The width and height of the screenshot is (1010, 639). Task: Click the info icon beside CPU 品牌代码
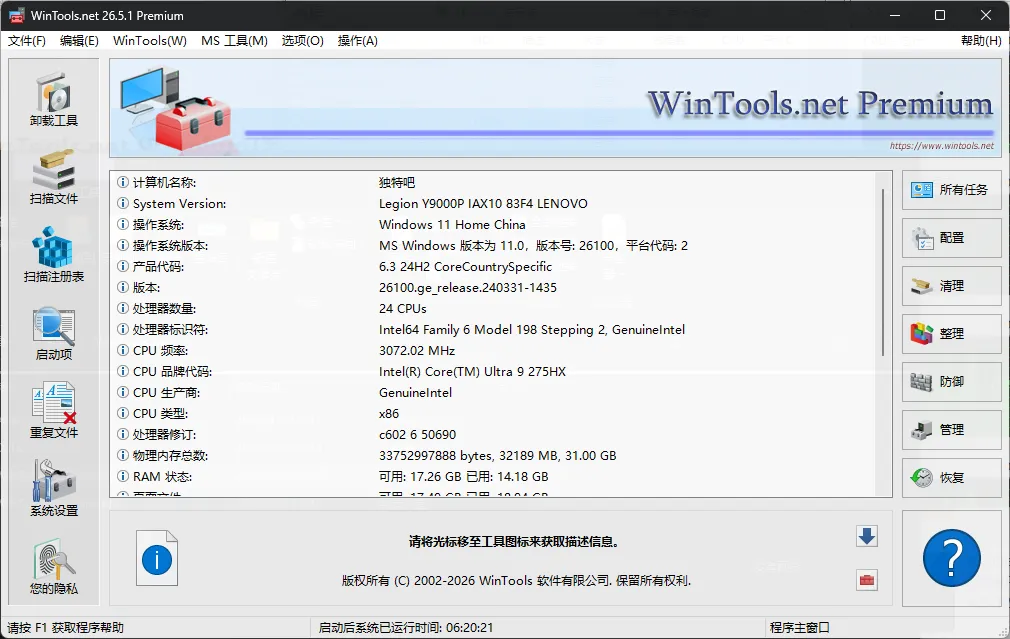(x=122, y=372)
